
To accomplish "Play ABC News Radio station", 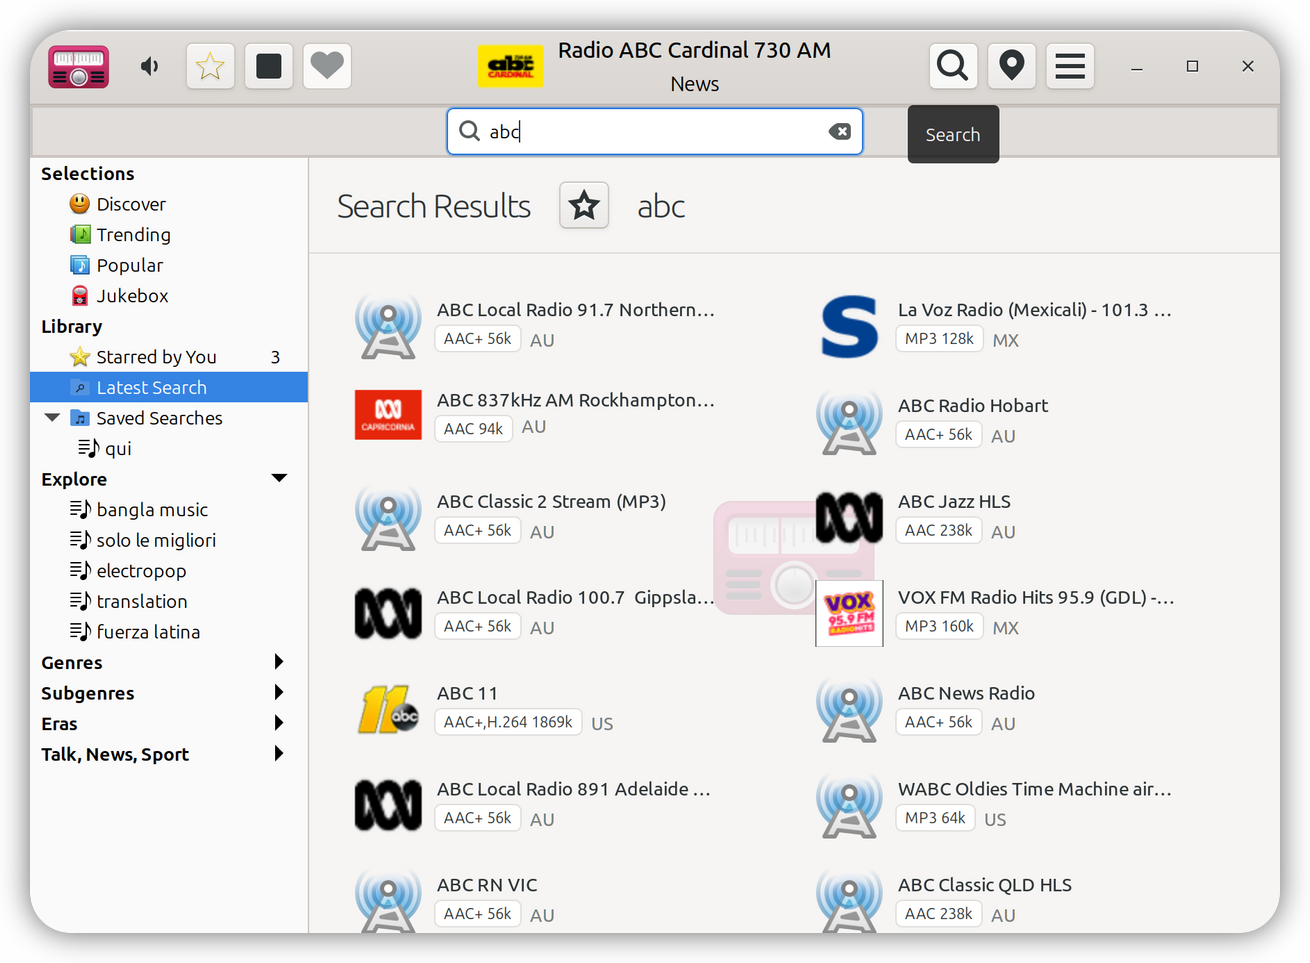I will pos(966,693).
